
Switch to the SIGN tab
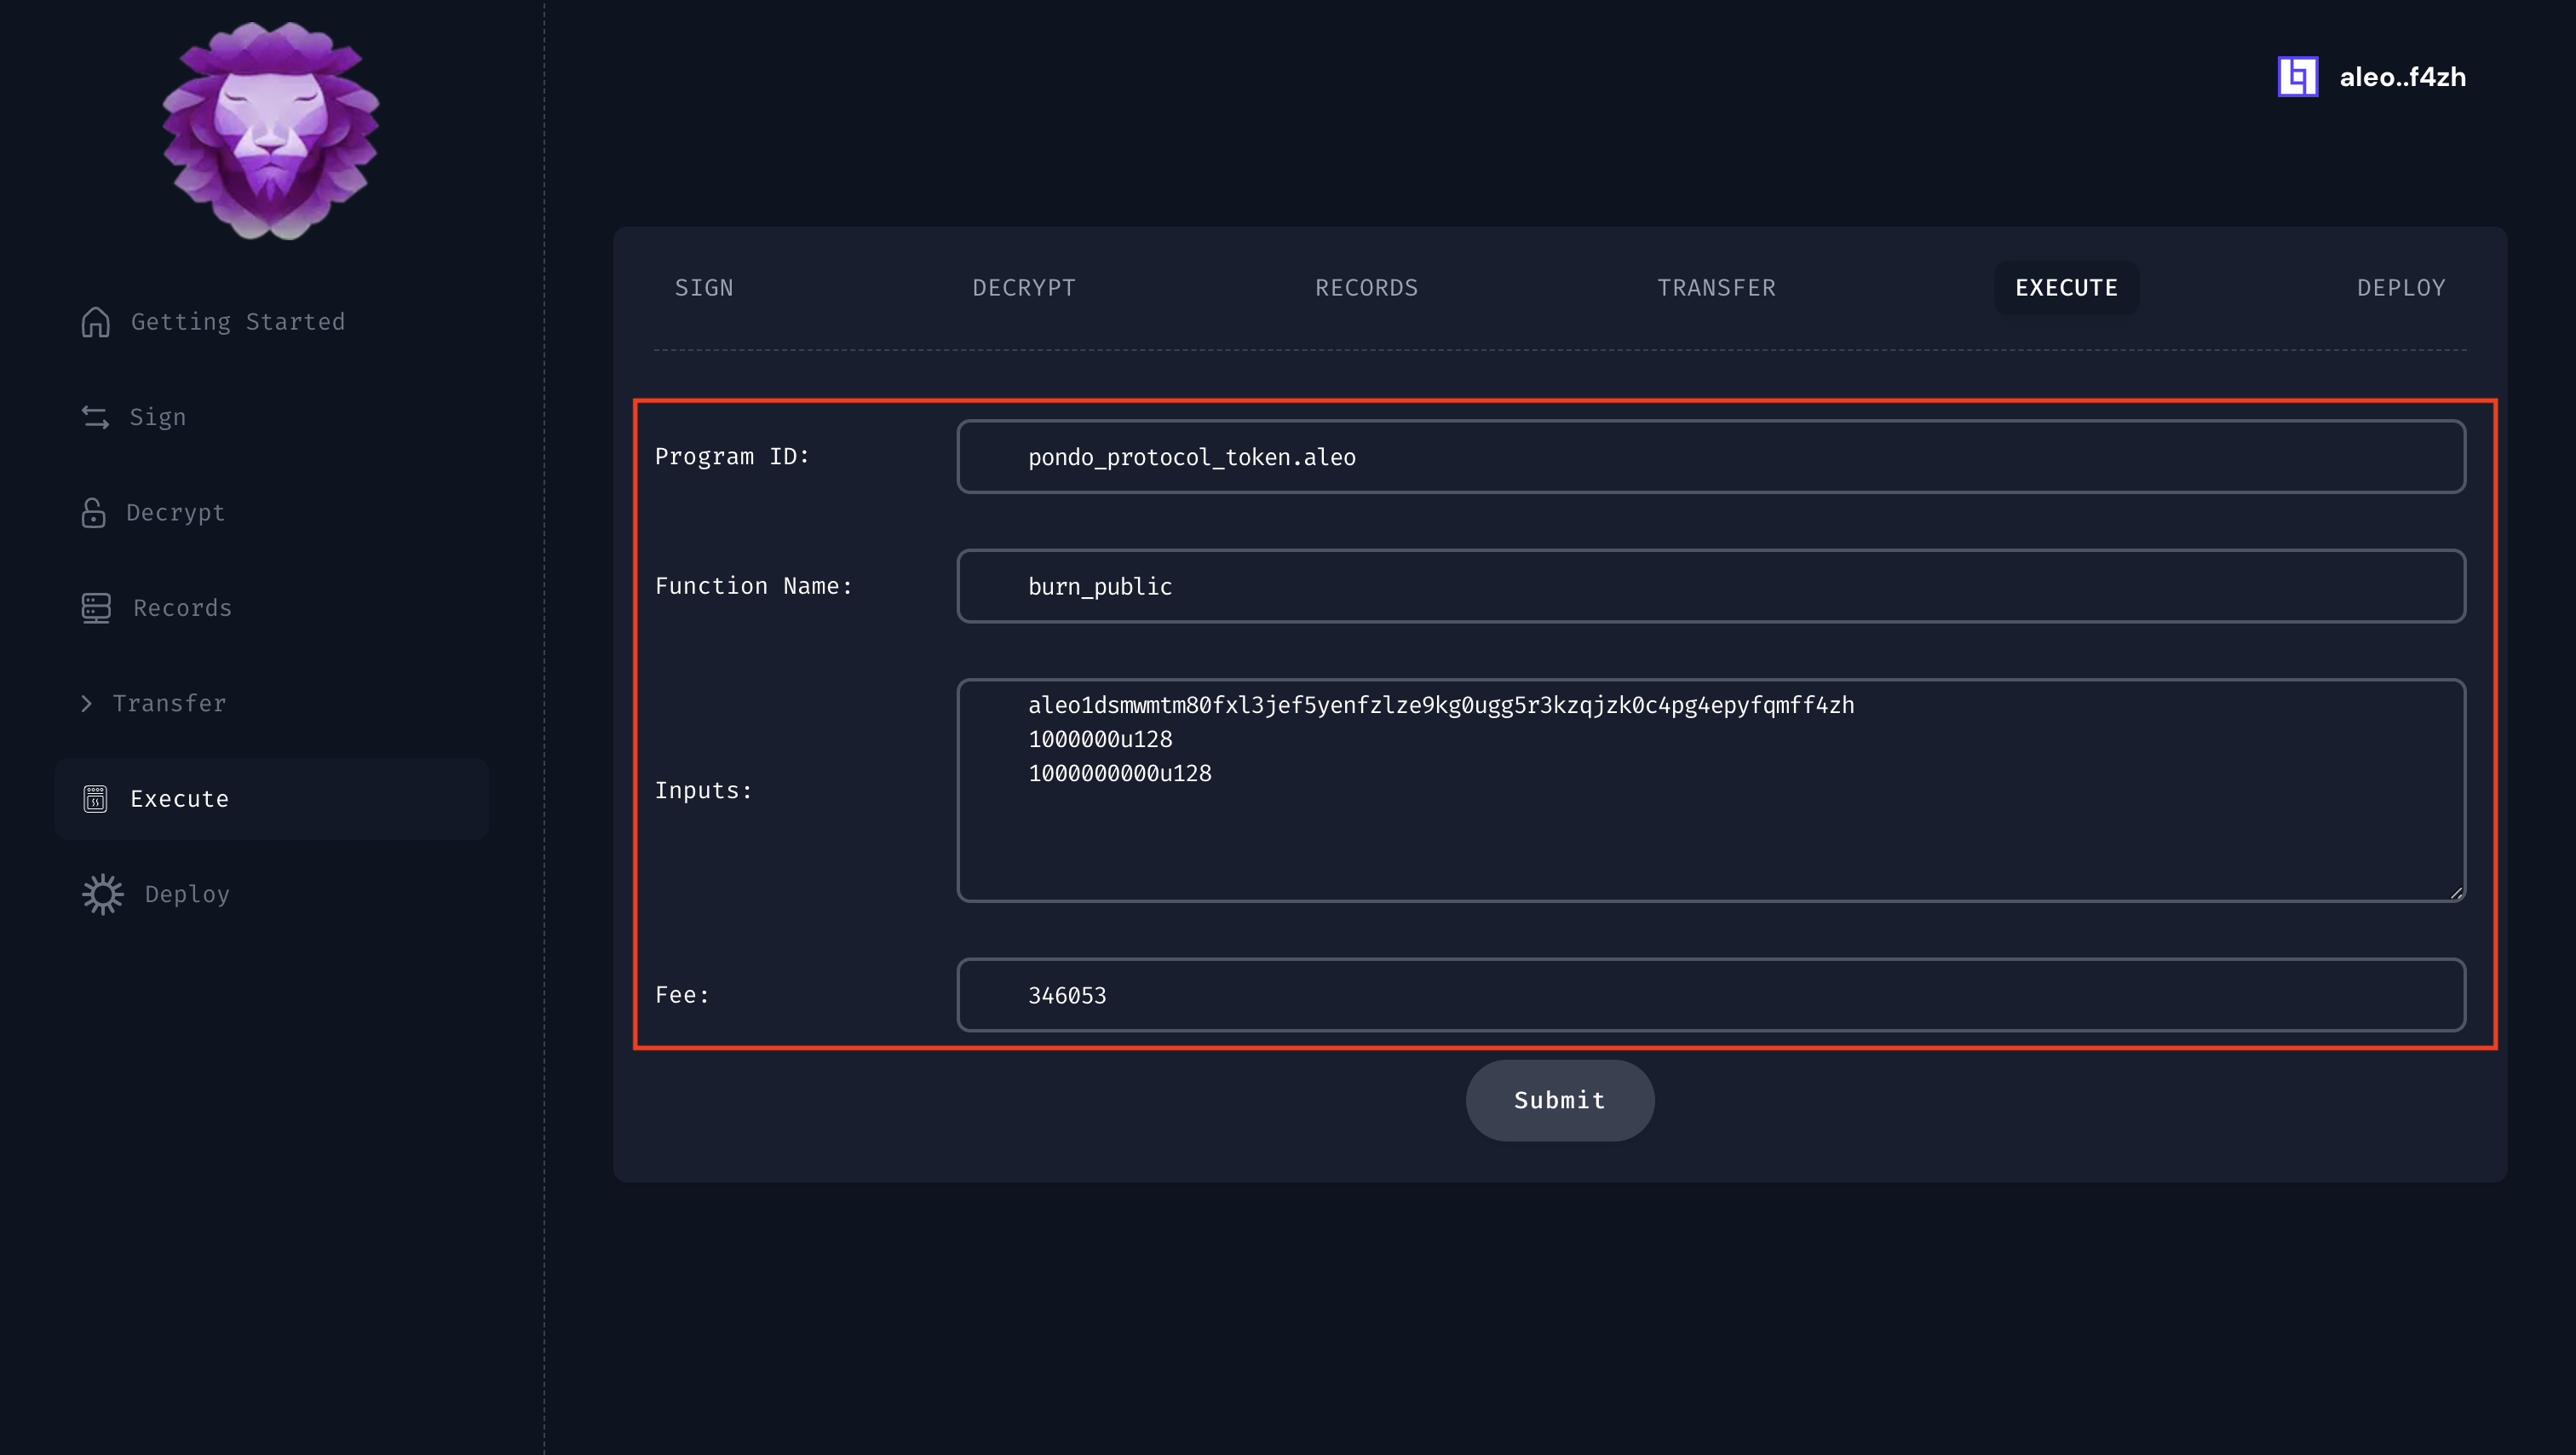point(704,288)
